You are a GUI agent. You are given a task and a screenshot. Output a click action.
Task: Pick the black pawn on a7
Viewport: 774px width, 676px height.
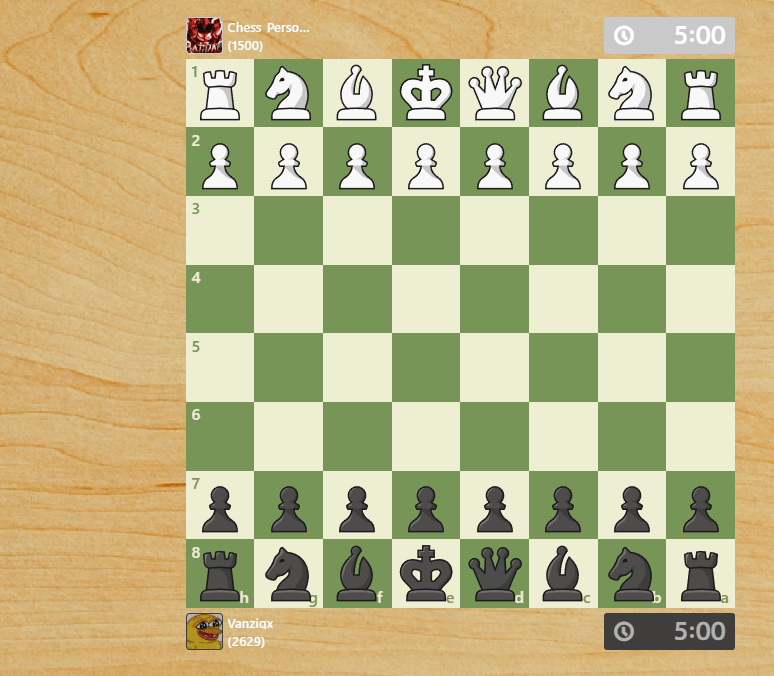point(700,509)
